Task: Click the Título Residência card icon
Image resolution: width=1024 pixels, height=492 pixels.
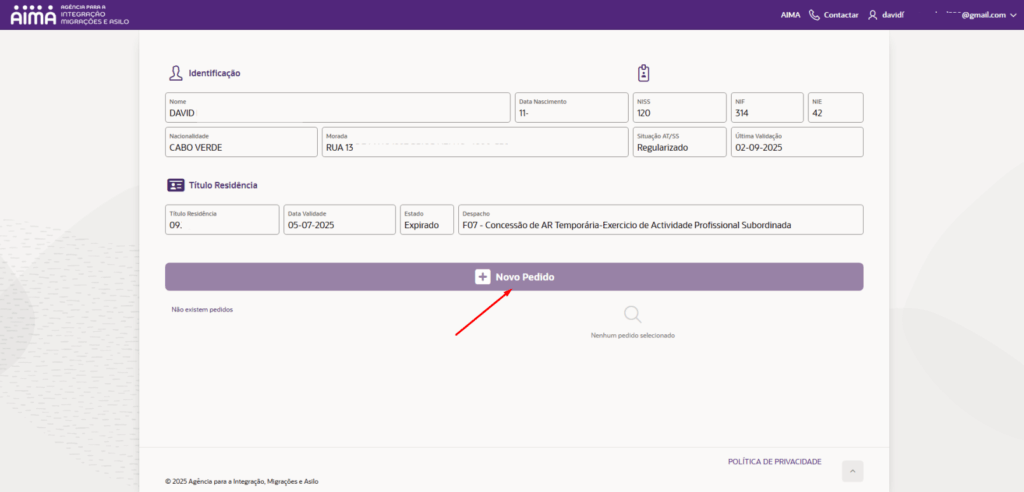Action: coord(176,185)
